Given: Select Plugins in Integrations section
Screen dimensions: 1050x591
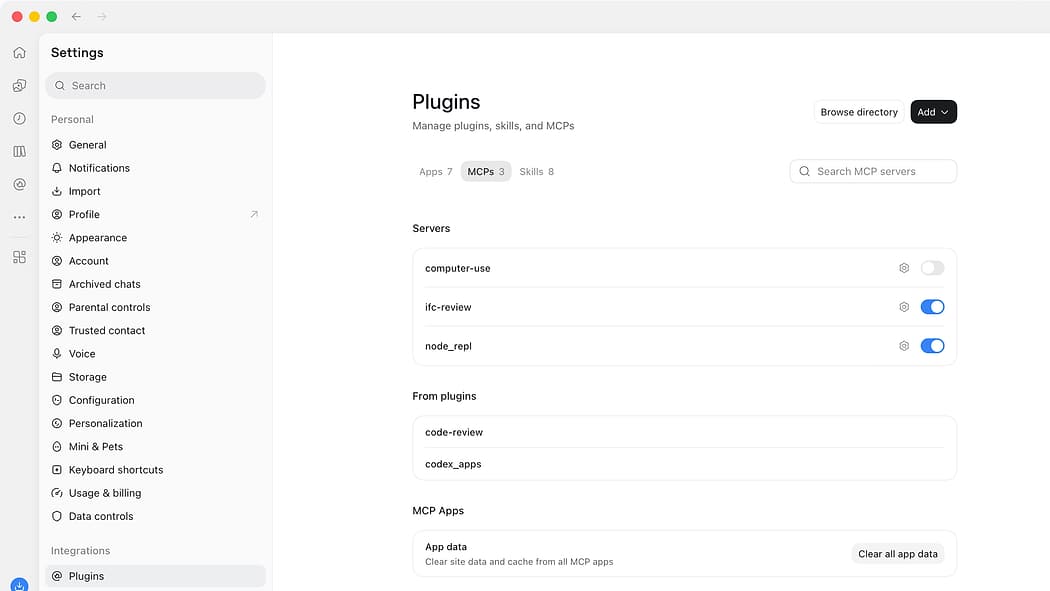Looking at the screenshot, I should [x=155, y=576].
